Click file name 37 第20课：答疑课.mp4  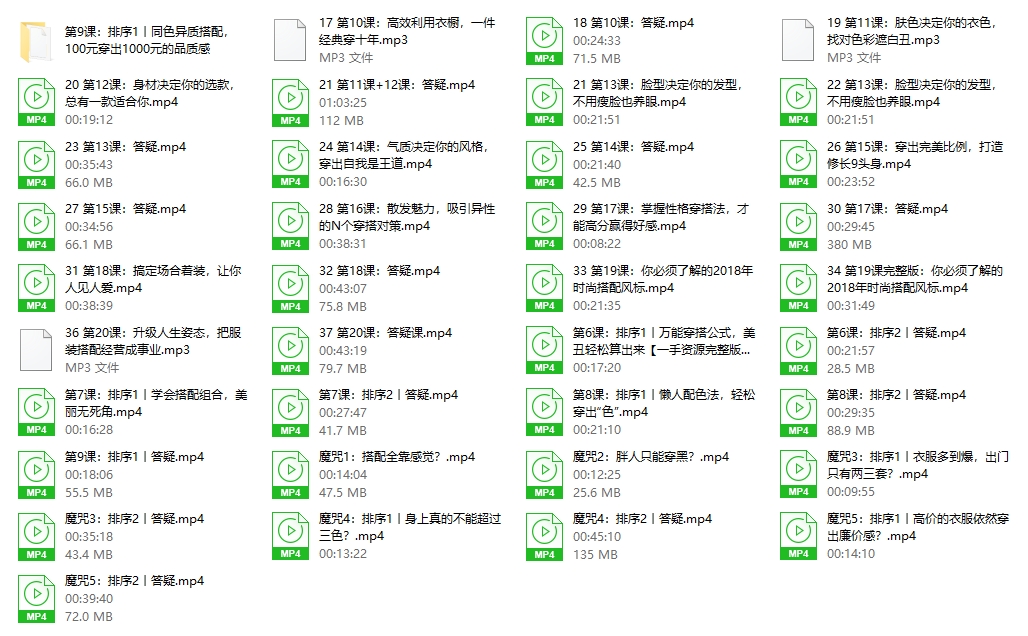tap(385, 333)
